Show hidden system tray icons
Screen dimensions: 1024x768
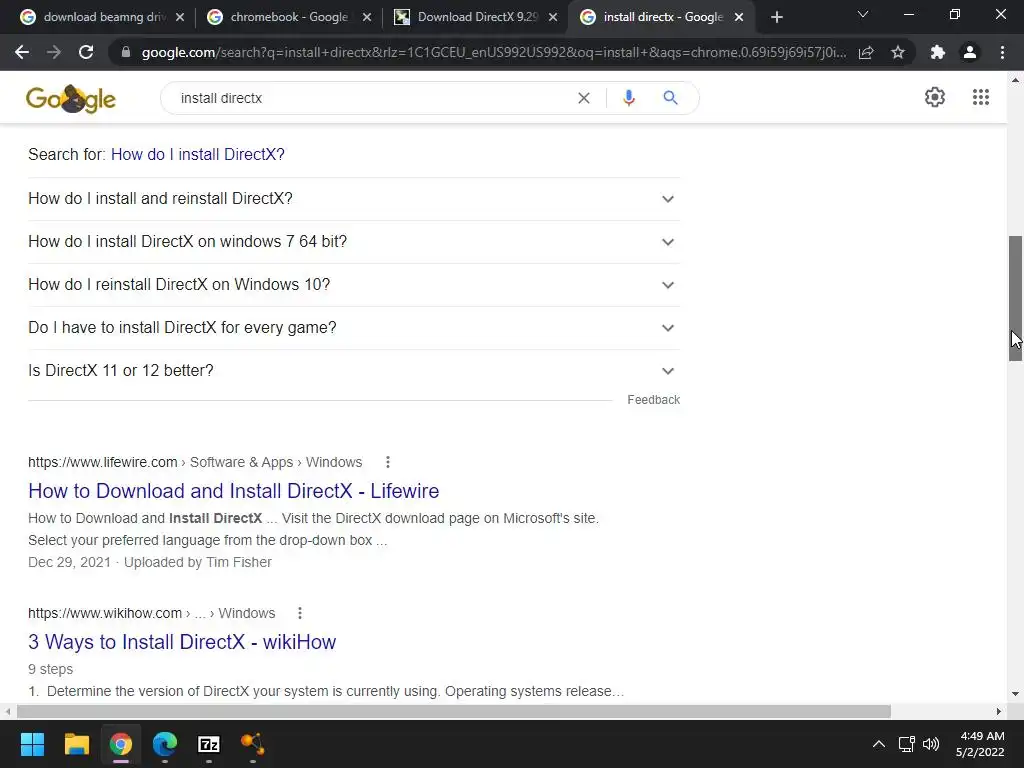pos(879,744)
